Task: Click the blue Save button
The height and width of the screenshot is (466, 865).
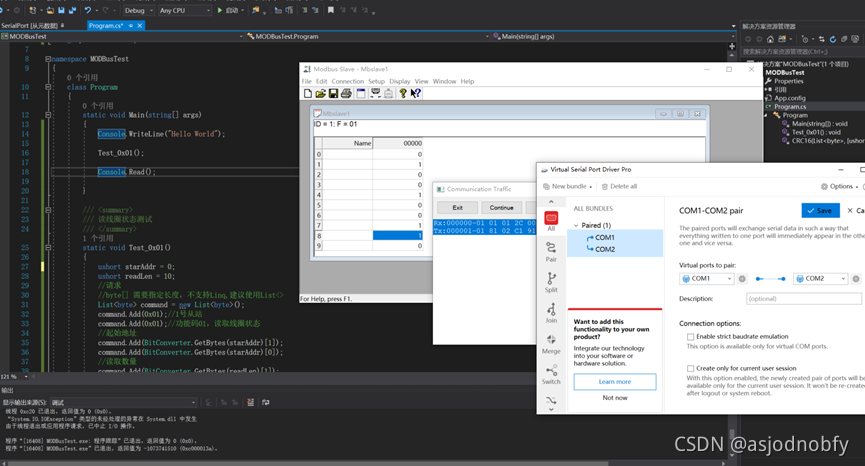Action: tap(821, 210)
